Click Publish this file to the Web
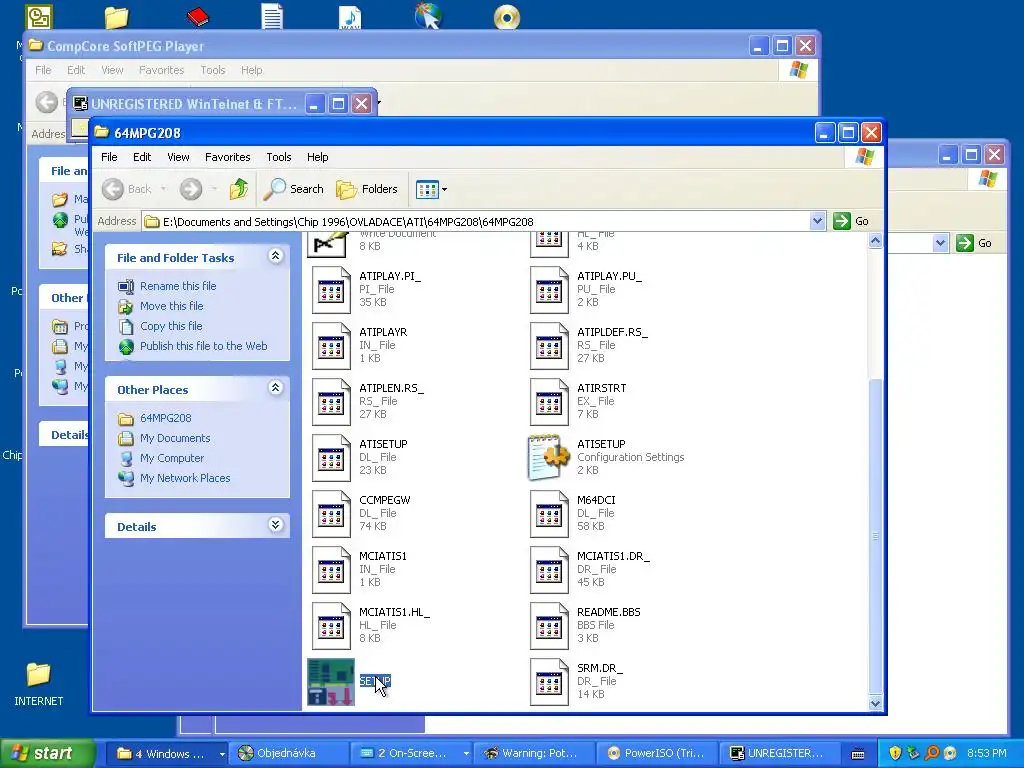The width and height of the screenshot is (1024, 768). 203,346
